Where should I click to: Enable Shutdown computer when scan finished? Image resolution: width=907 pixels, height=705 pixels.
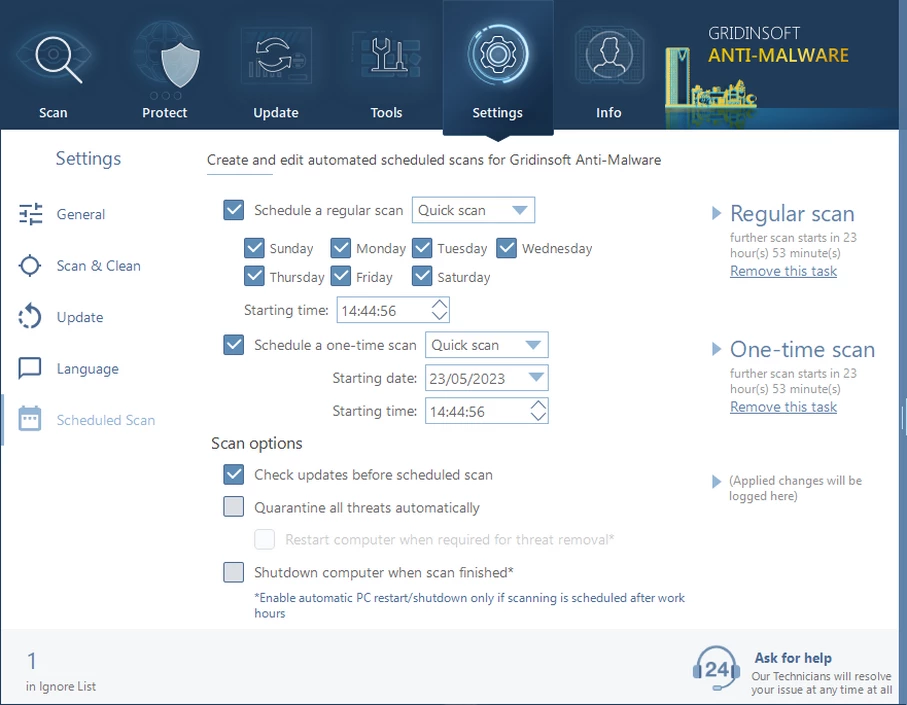click(x=234, y=572)
